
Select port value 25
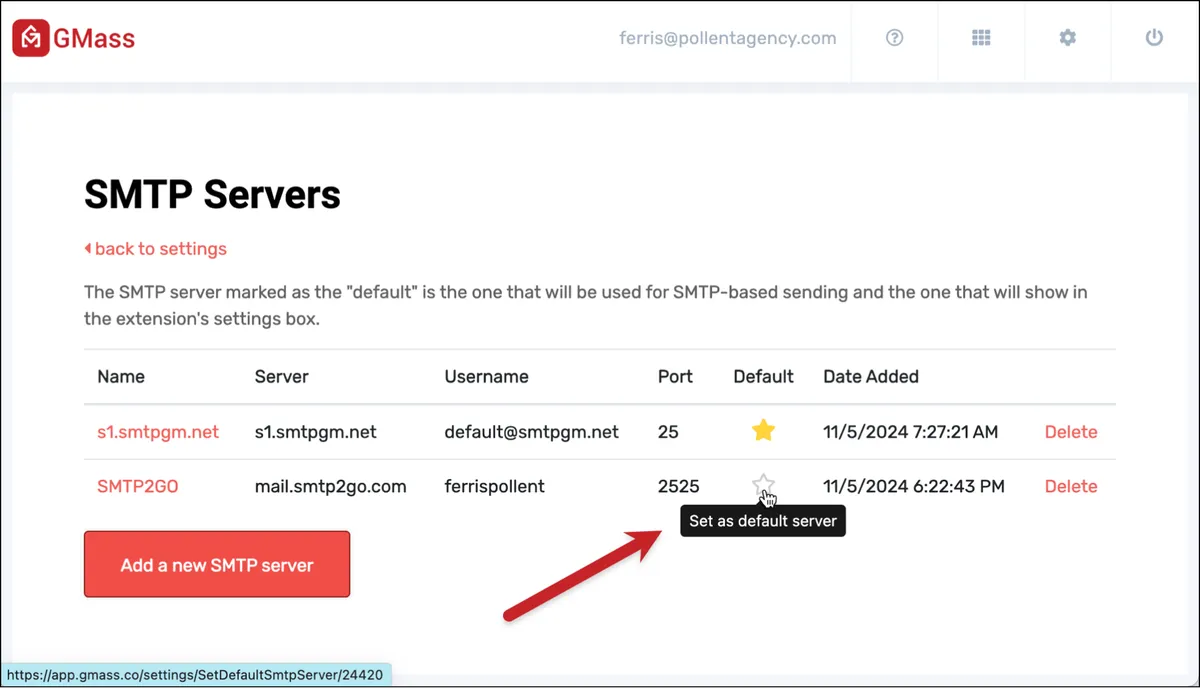click(x=668, y=432)
